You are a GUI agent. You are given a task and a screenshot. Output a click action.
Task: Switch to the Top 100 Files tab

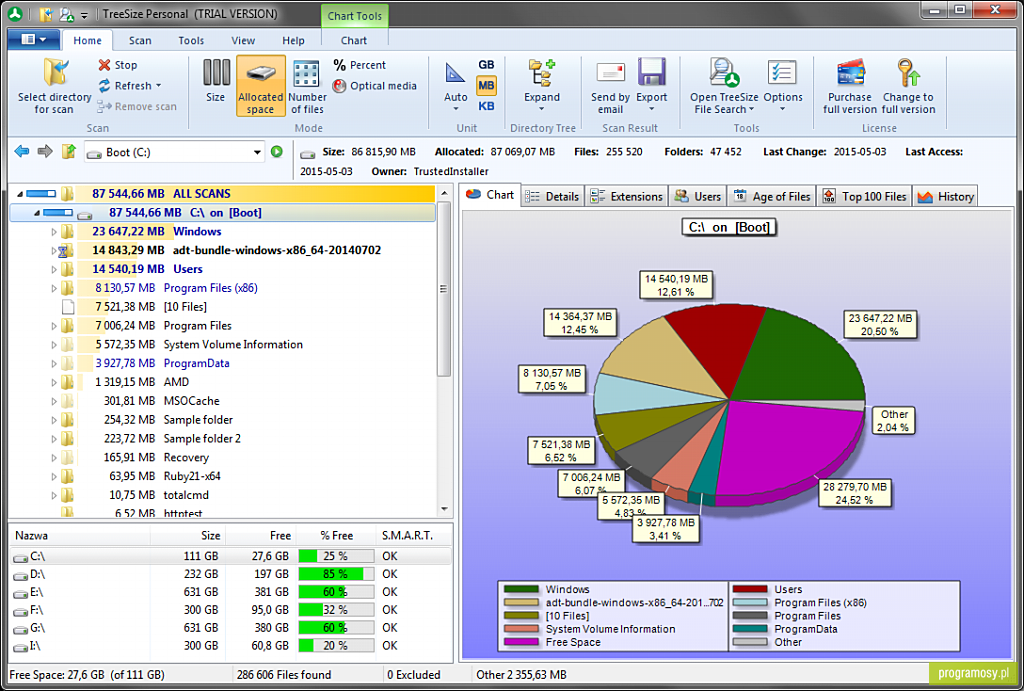[865, 197]
